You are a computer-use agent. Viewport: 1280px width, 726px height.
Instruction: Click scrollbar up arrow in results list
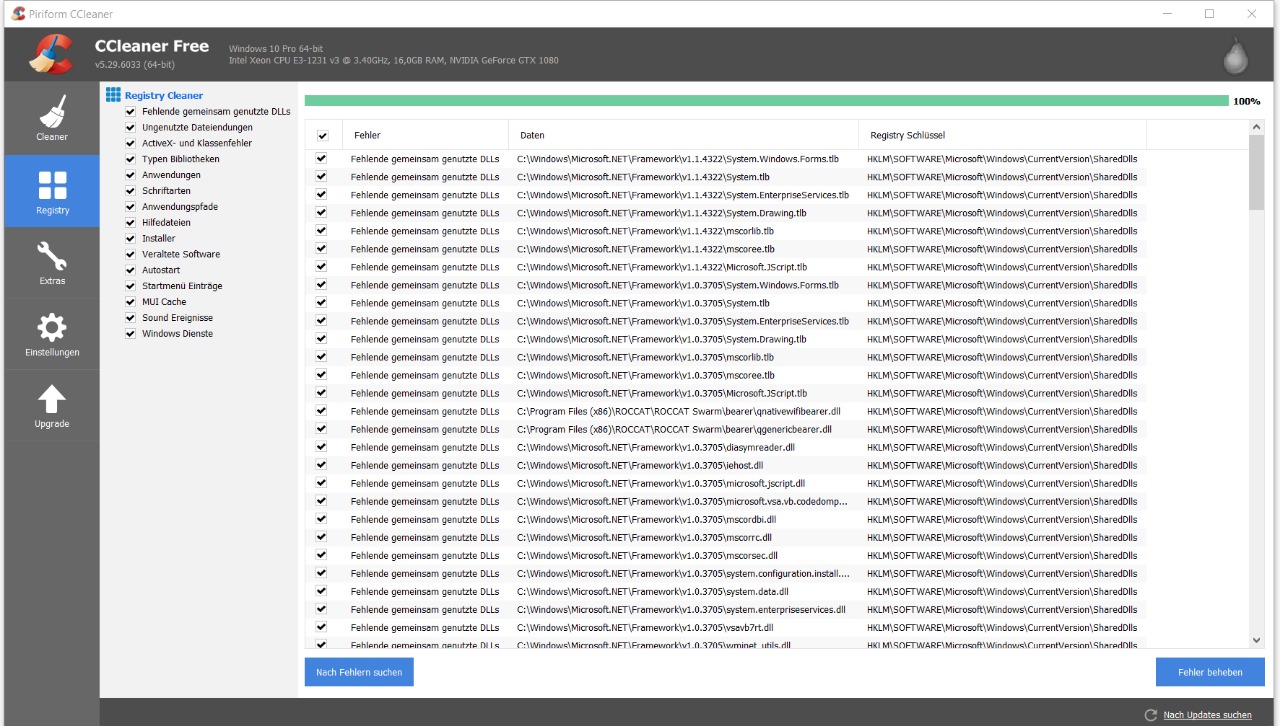[1257, 128]
